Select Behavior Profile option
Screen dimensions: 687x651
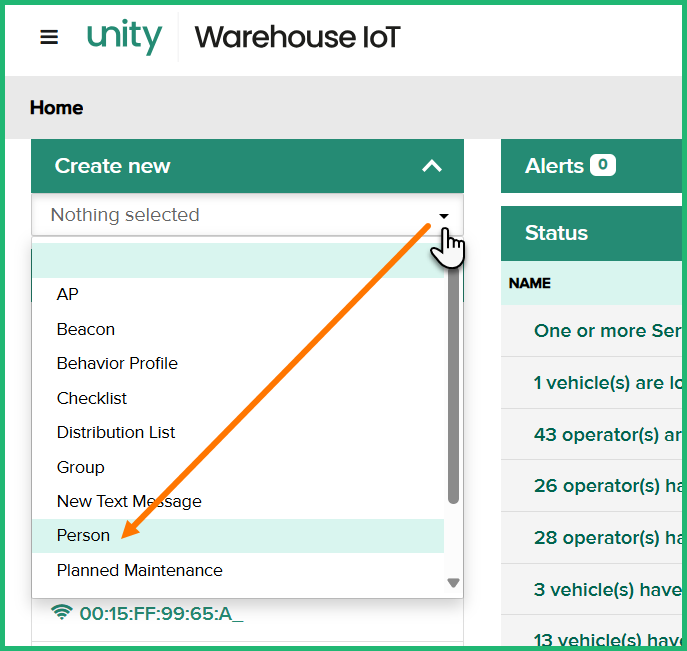pyautogui.click(x=117, y=363)
